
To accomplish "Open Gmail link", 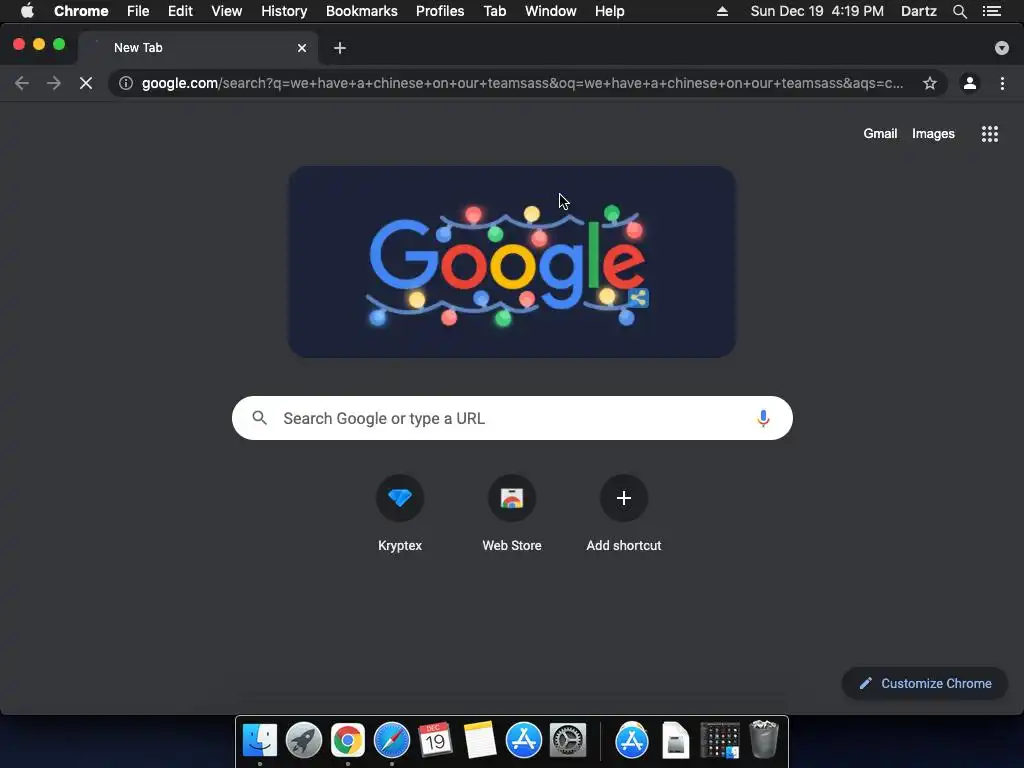I will click(x=880, y=133).
